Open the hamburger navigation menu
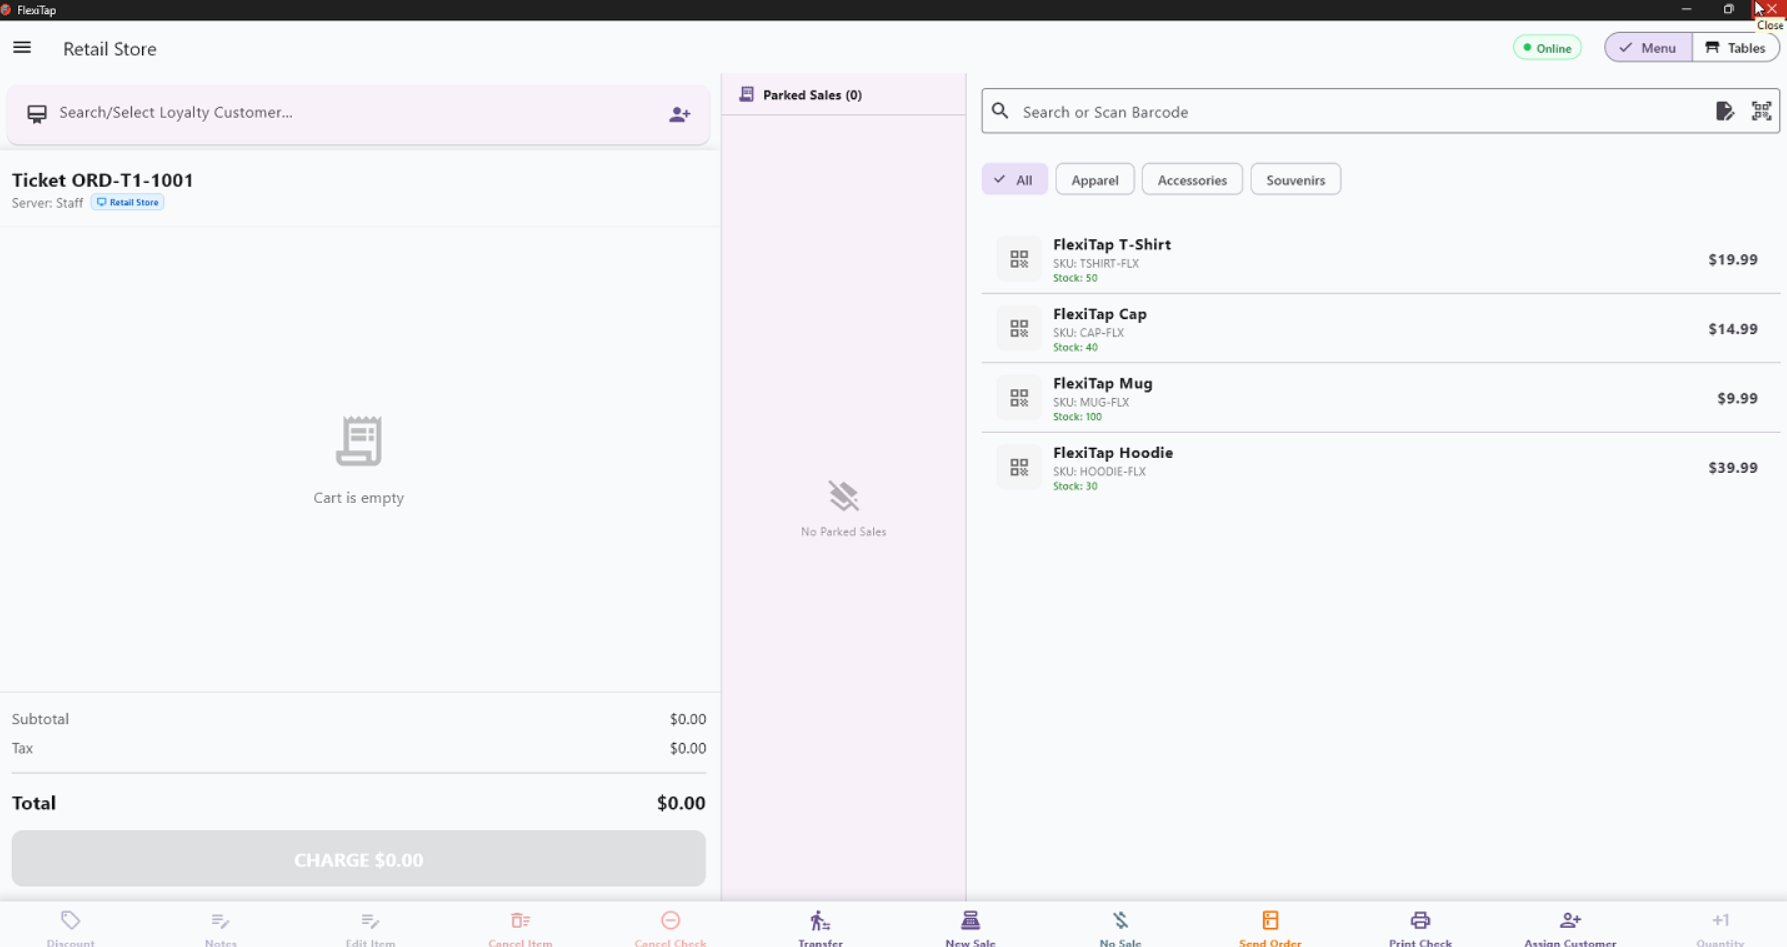The image size is (1787, 947). pos(22,48)
